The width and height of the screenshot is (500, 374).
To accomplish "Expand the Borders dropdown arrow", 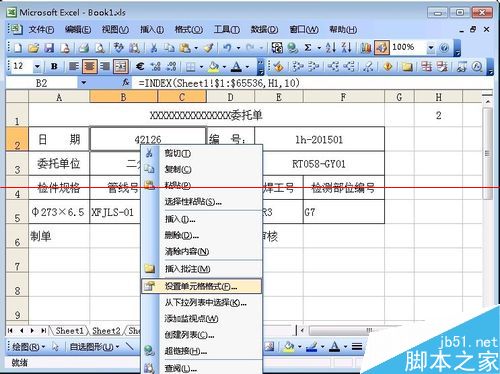I will click(x=201, y=67).
